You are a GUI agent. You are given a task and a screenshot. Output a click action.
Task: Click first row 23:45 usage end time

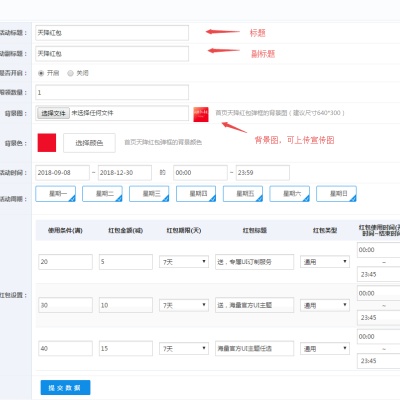tap(379, 275)
